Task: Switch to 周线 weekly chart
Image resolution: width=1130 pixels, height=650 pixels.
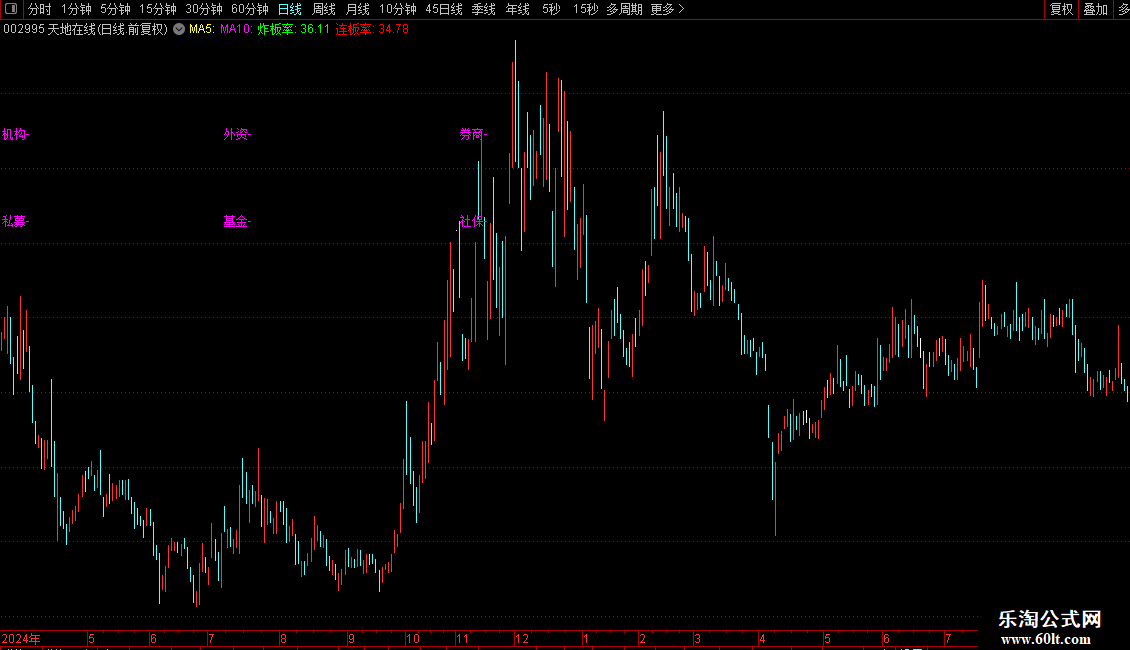Action: point(324,9)
